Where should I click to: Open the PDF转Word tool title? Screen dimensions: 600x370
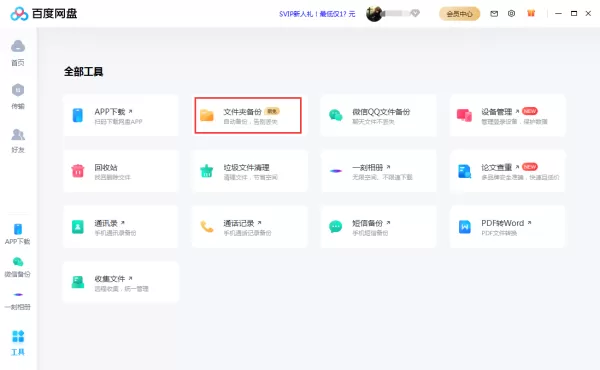click(502, 223)
